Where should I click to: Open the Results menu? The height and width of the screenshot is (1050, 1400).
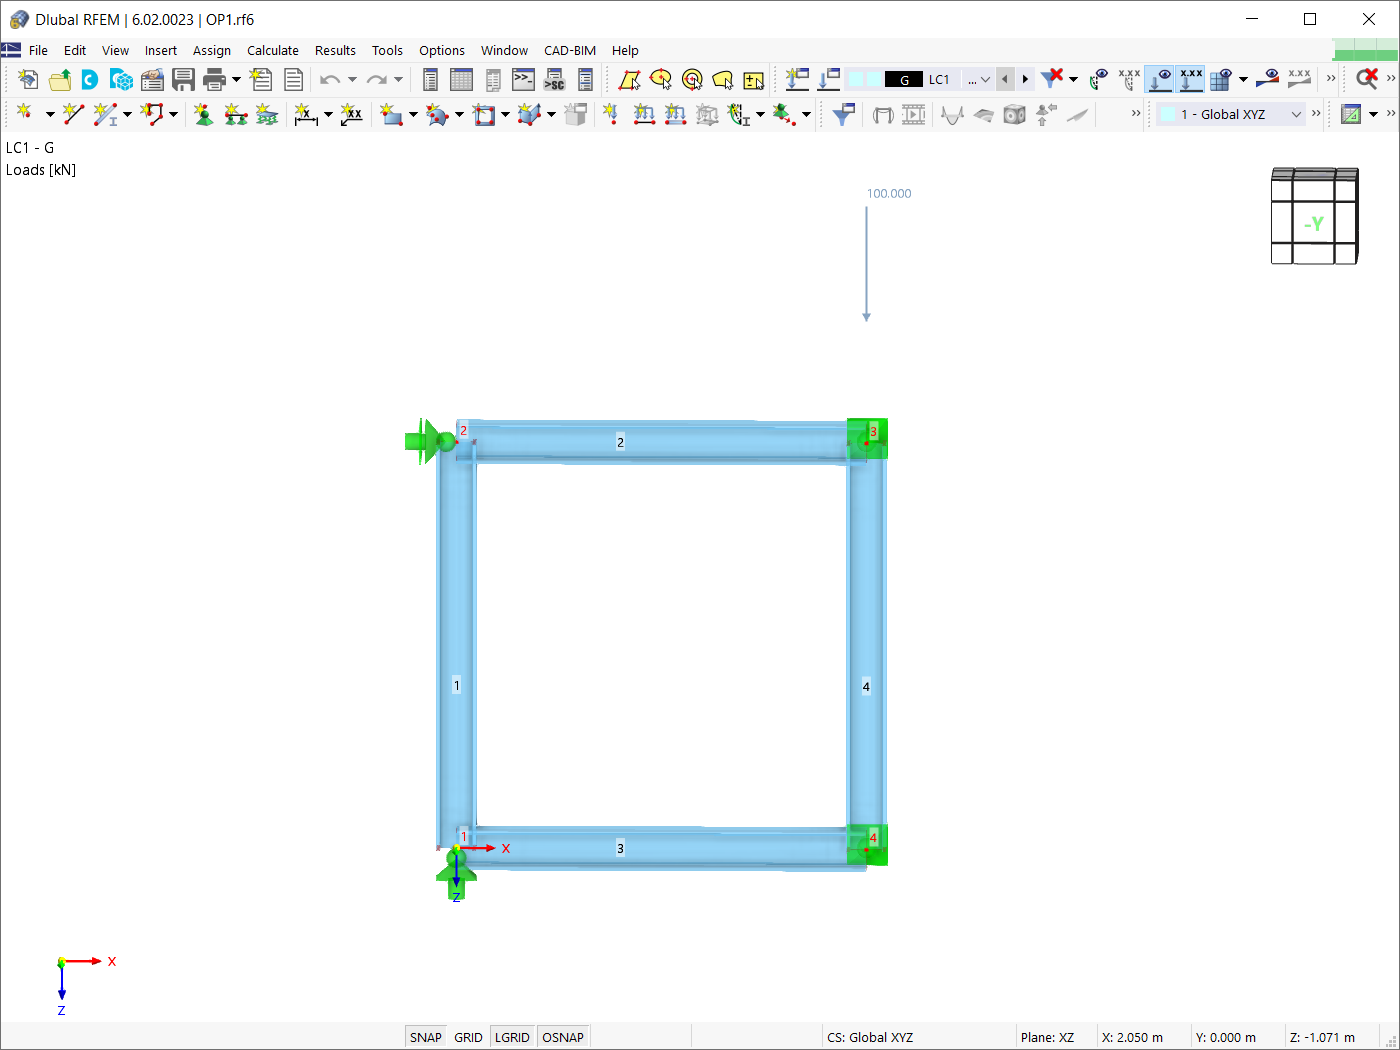[x=335, y=50]
